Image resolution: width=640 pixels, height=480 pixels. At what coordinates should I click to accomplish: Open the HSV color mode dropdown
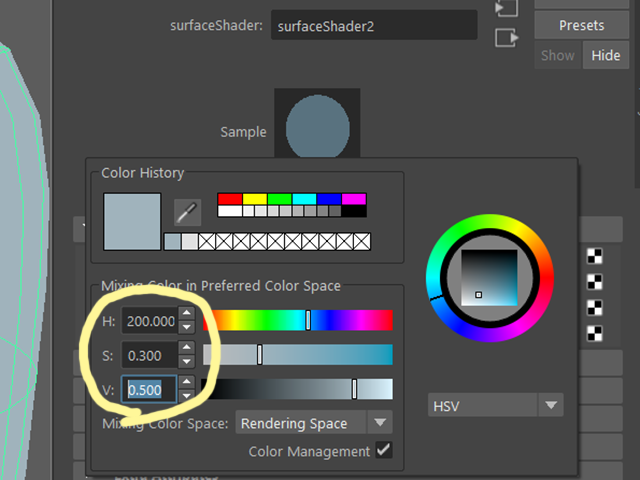496,405
